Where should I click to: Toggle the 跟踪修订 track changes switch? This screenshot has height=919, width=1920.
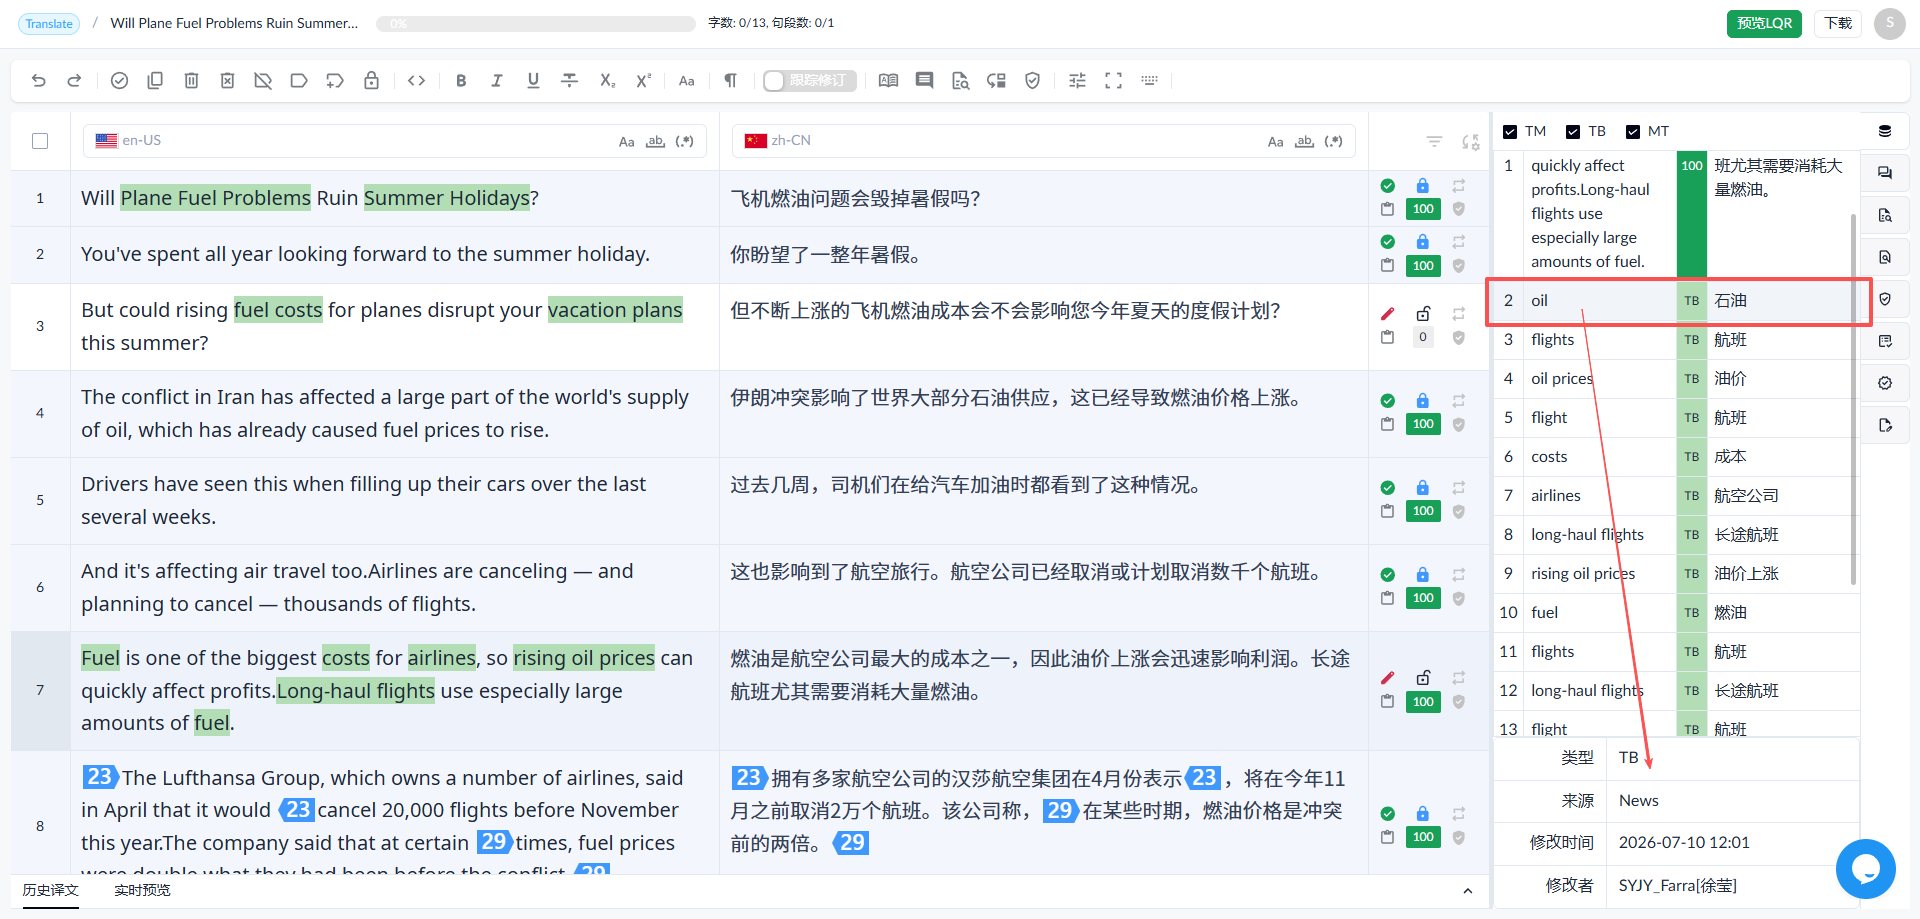tap(809, 81)
